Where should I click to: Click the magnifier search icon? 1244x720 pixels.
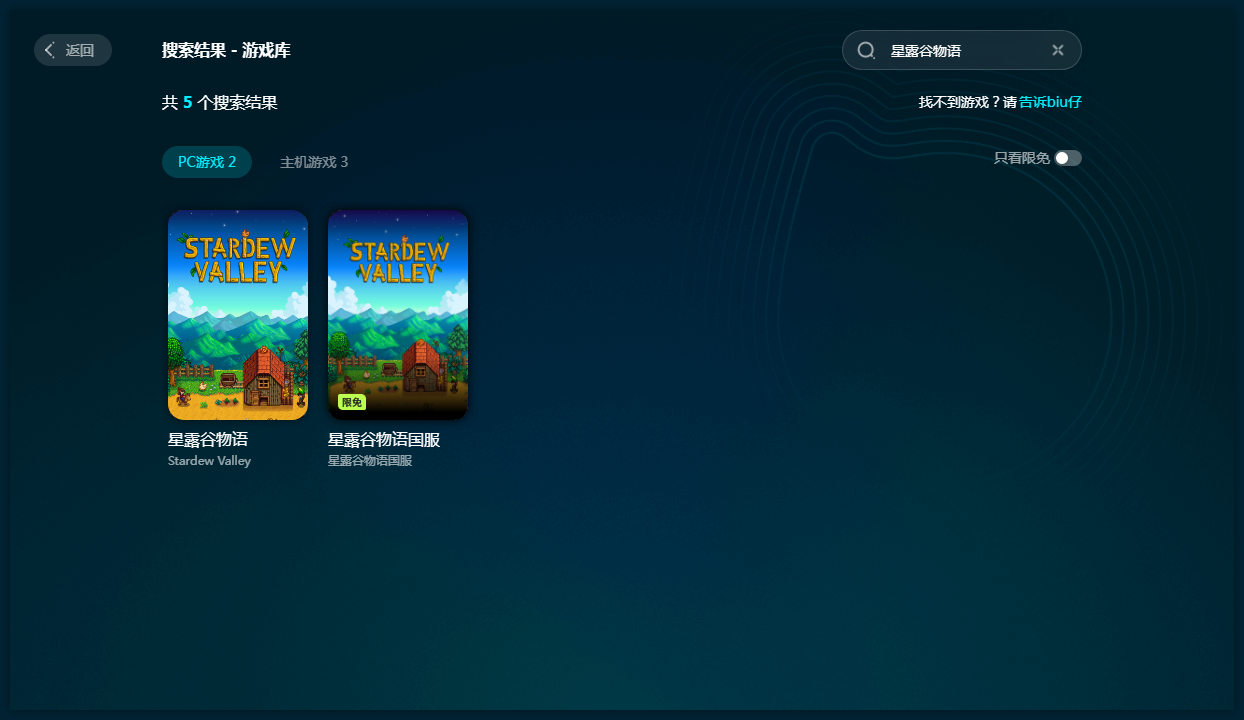click(x=866, y=50)
